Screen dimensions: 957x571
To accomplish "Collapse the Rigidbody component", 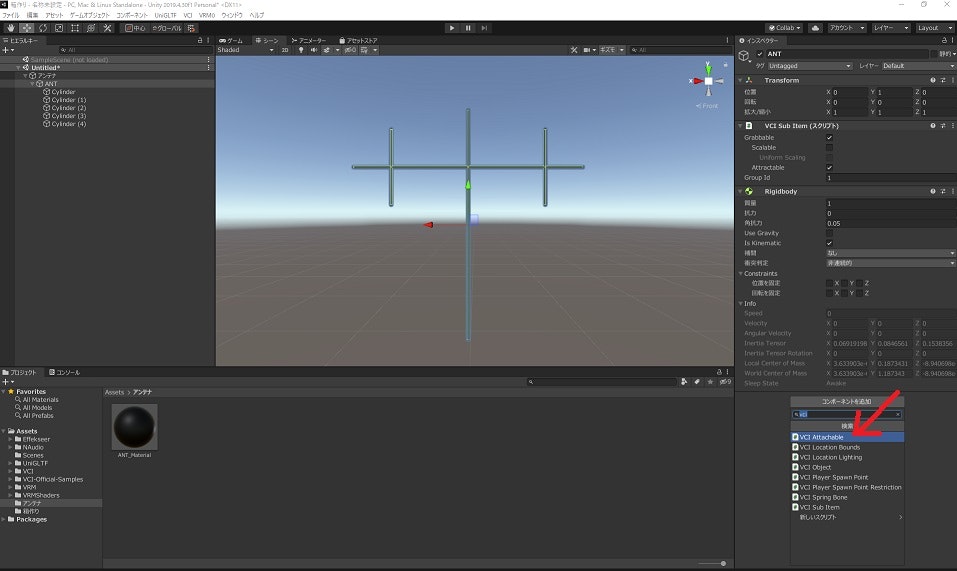I will (740, 192).
